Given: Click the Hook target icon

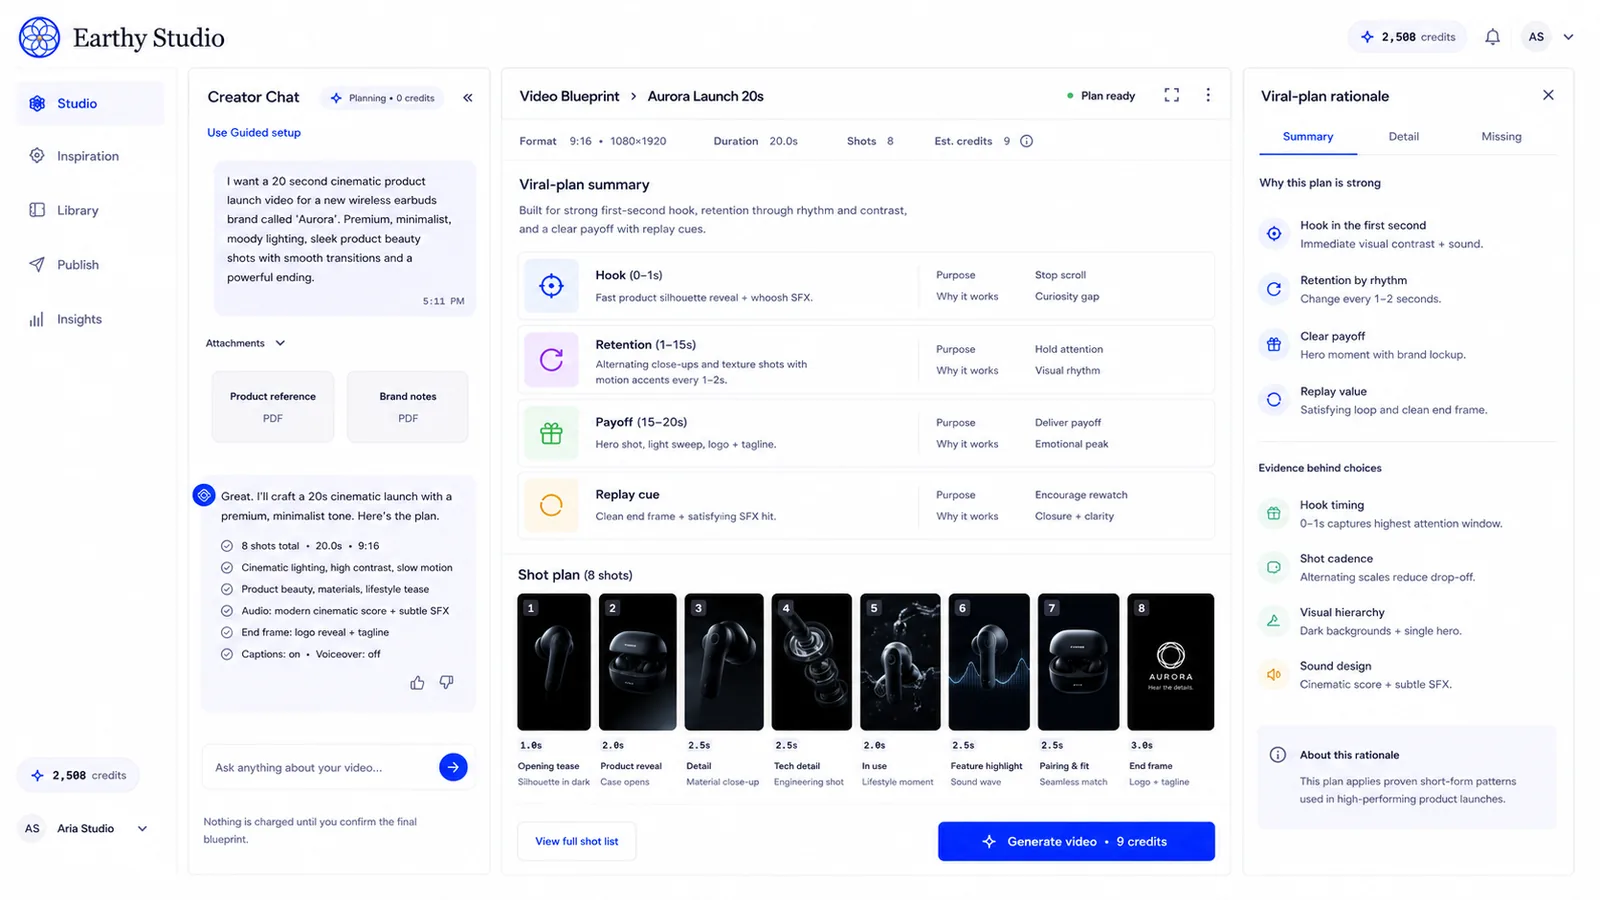Looking at the screenshot, I should click(551, 286).
